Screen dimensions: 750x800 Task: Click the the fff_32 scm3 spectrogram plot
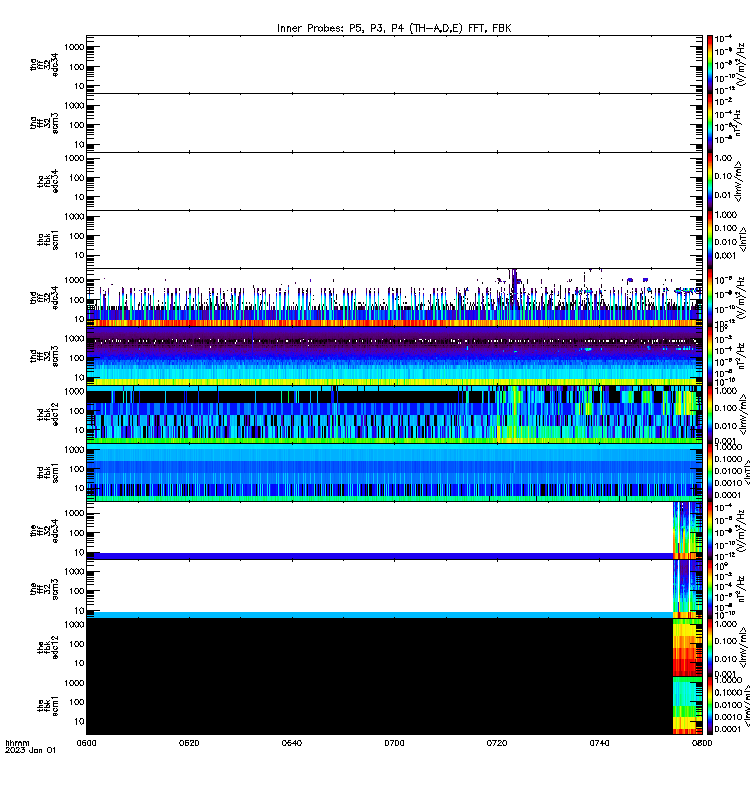(x=394, y=589)
